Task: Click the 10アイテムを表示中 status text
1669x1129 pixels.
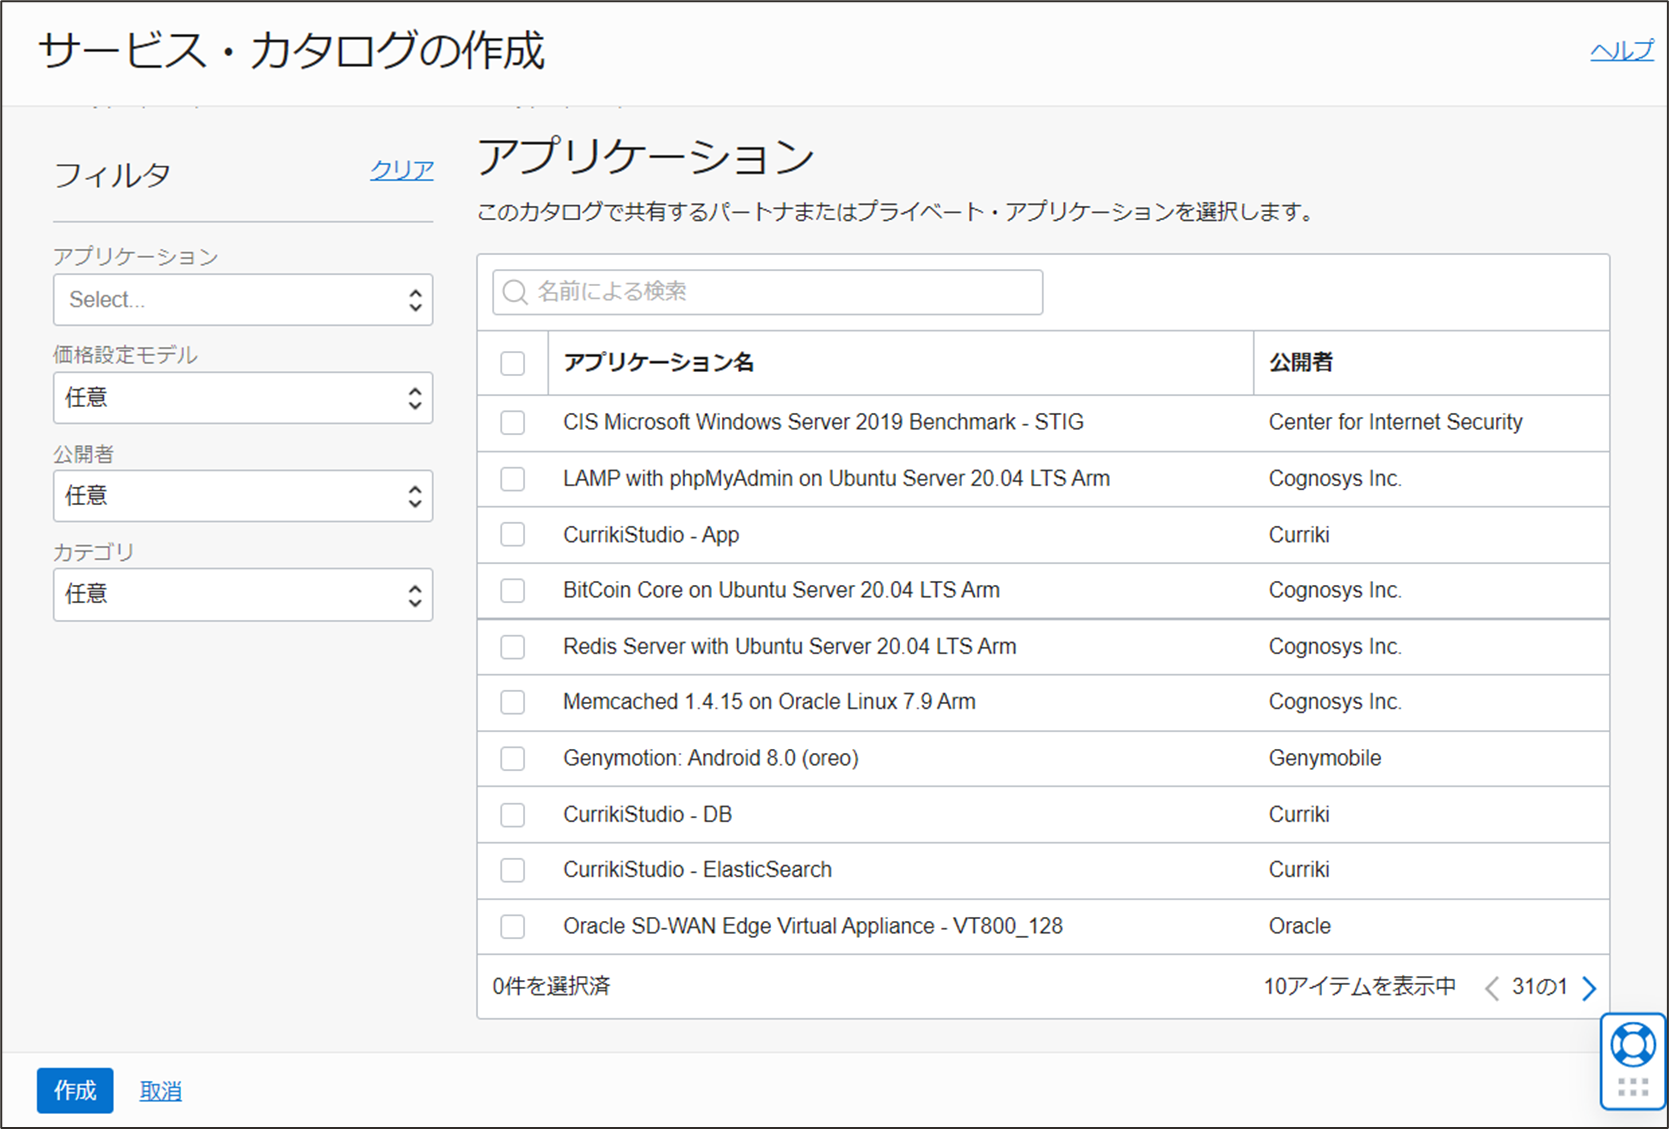Action: pyautogui.click(x=1360, y=987)
